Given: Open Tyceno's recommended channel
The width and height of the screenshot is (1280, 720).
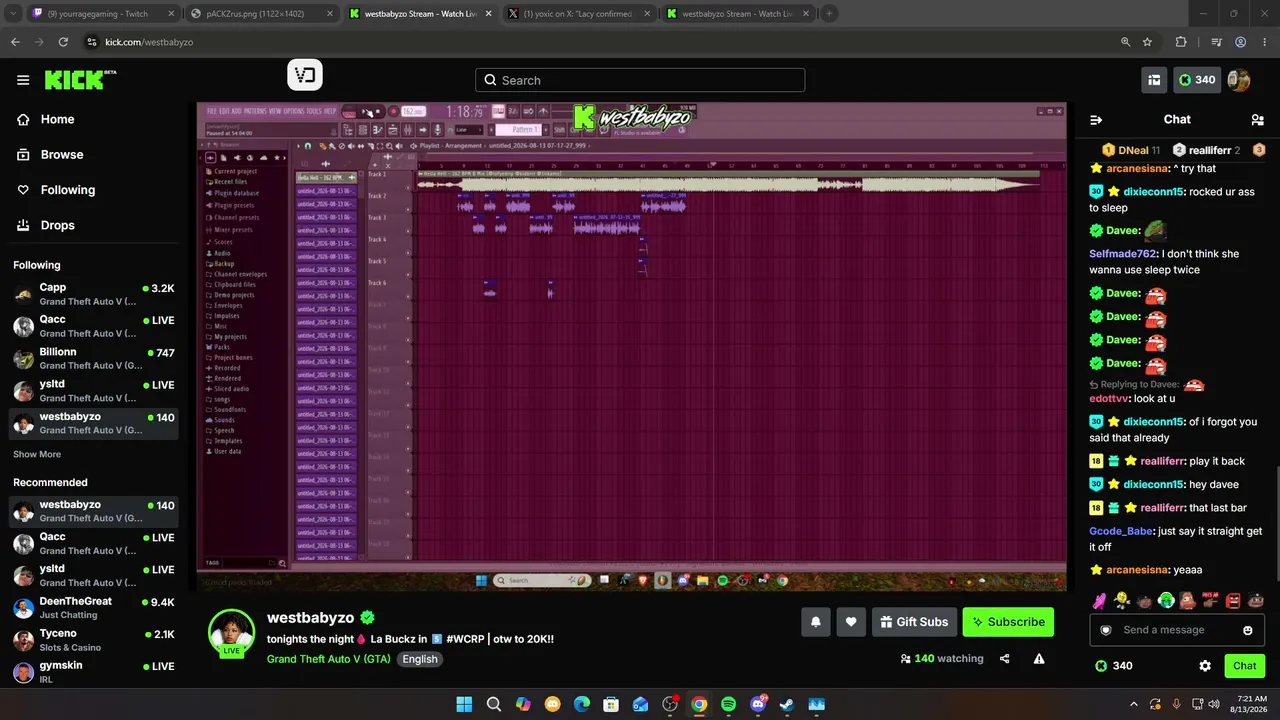Looking at the screenshot, I should [x=94, y=640].
